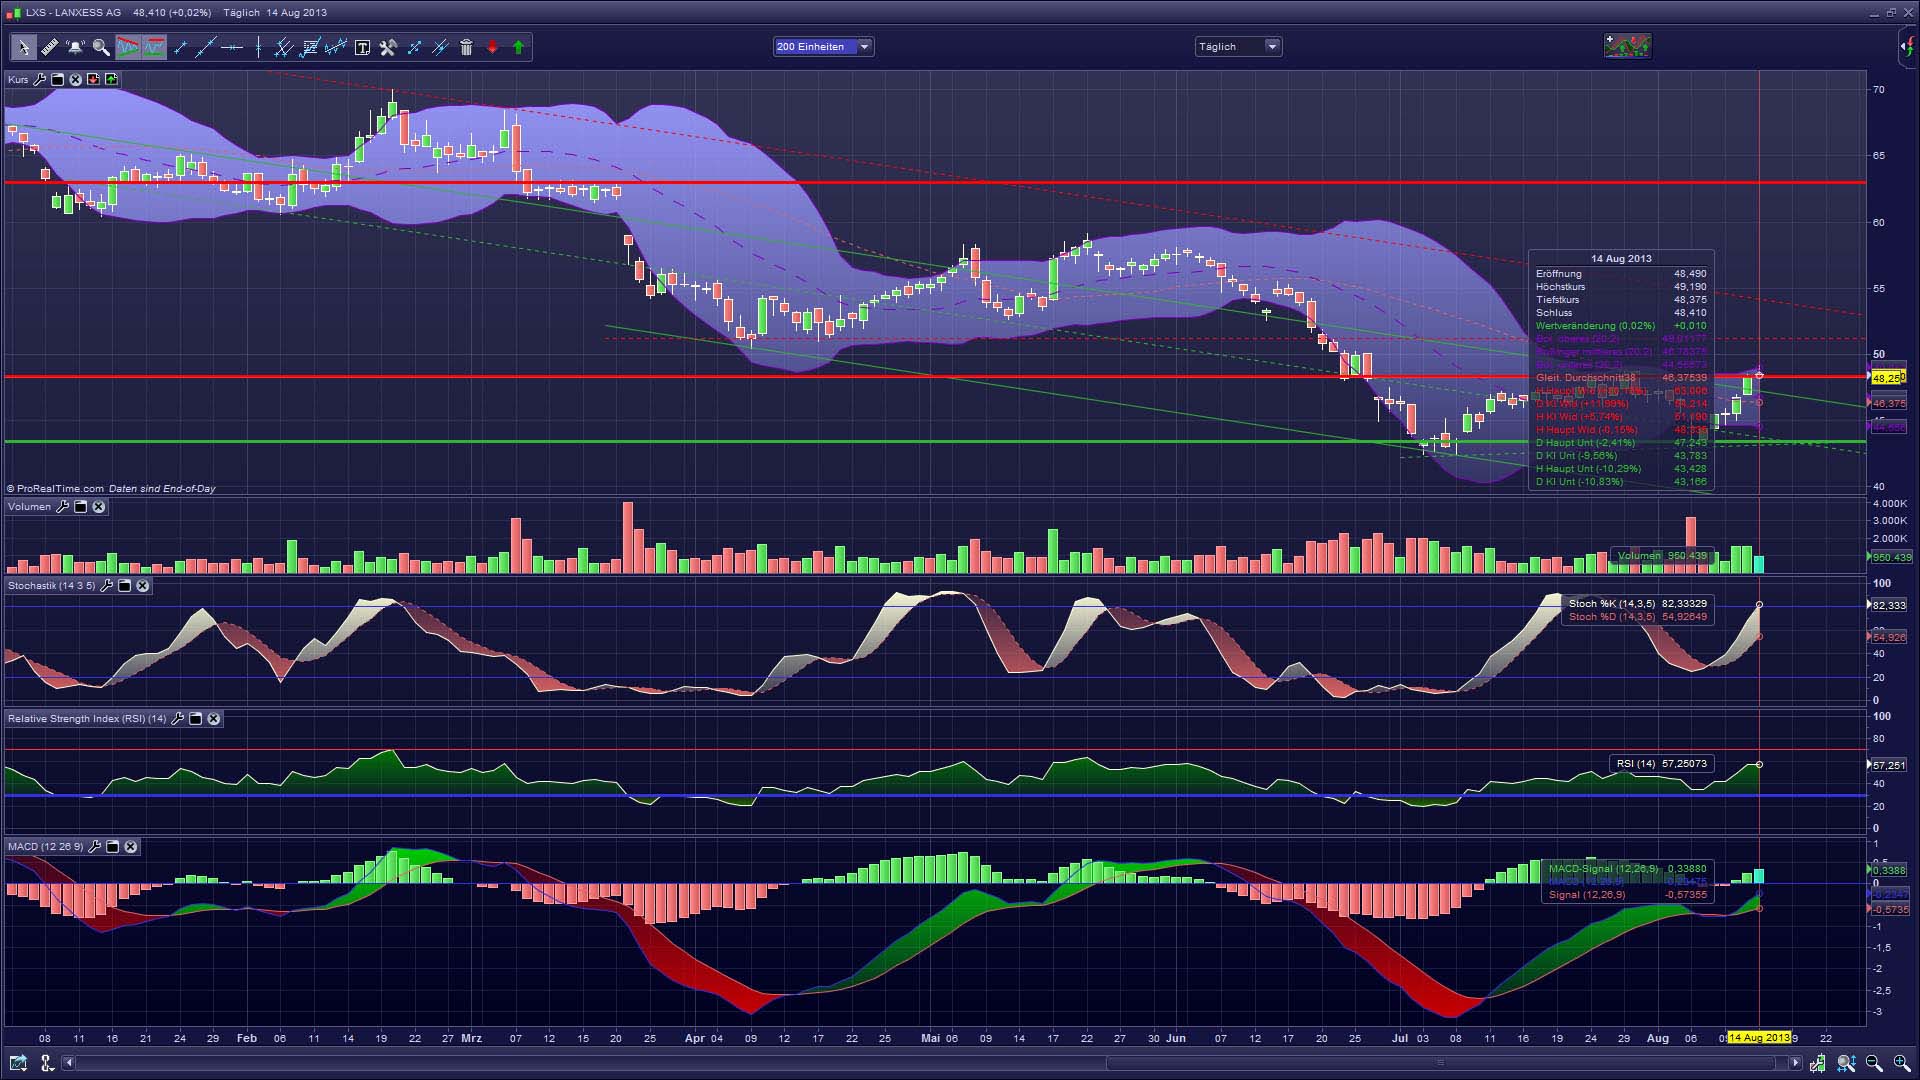Viewport: 1920px width, 1080px height.
Task: Click the green up arrow icon
Action: click(518, 47)
